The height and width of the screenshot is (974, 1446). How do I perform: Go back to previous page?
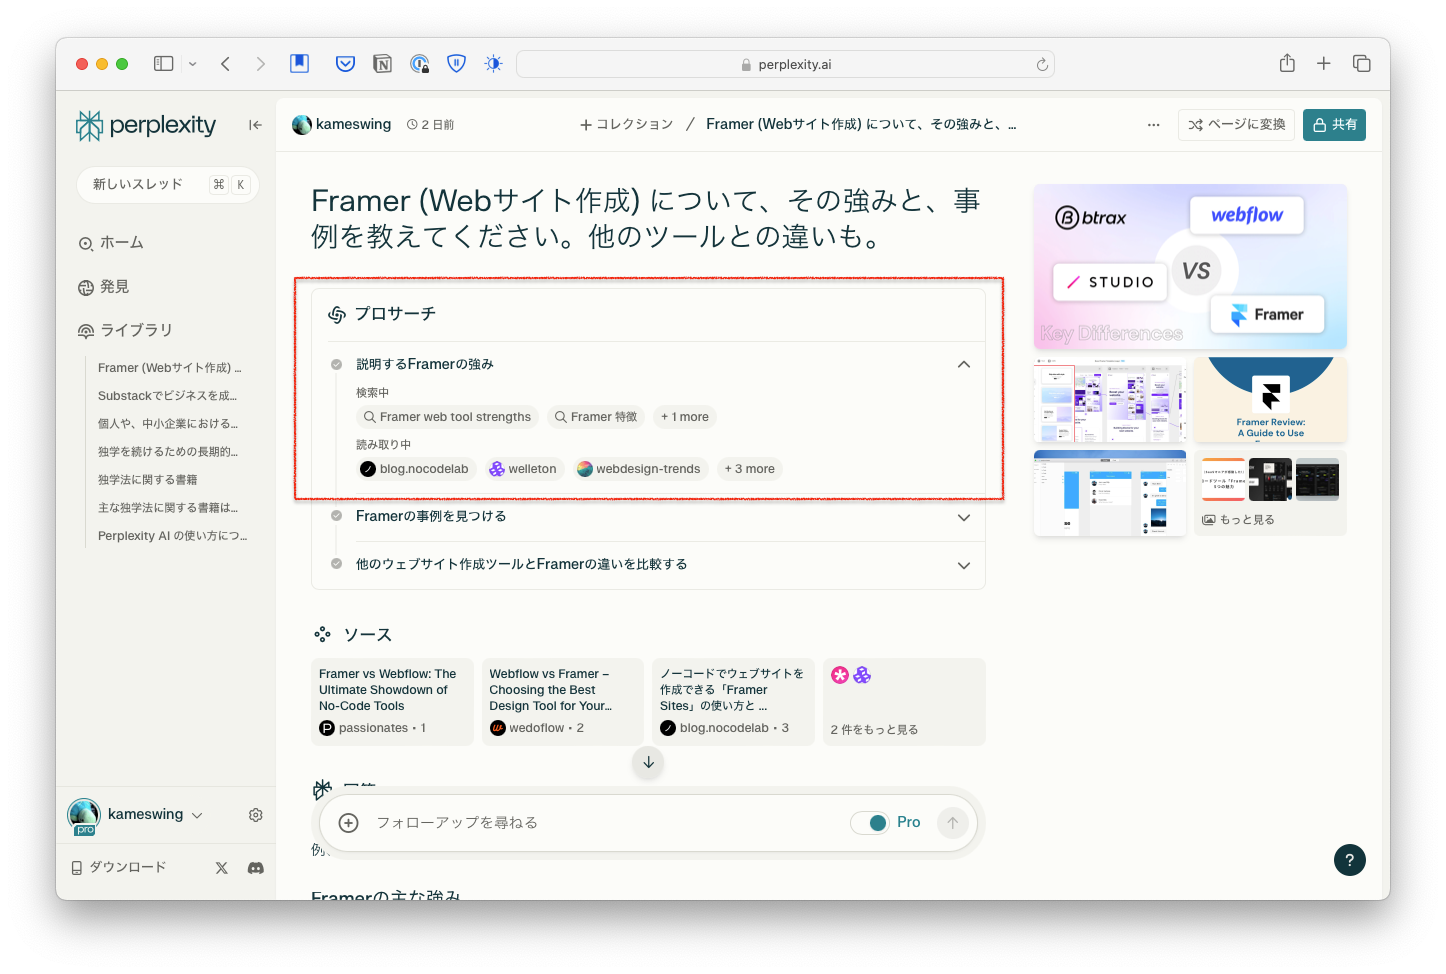pos(226,64)
